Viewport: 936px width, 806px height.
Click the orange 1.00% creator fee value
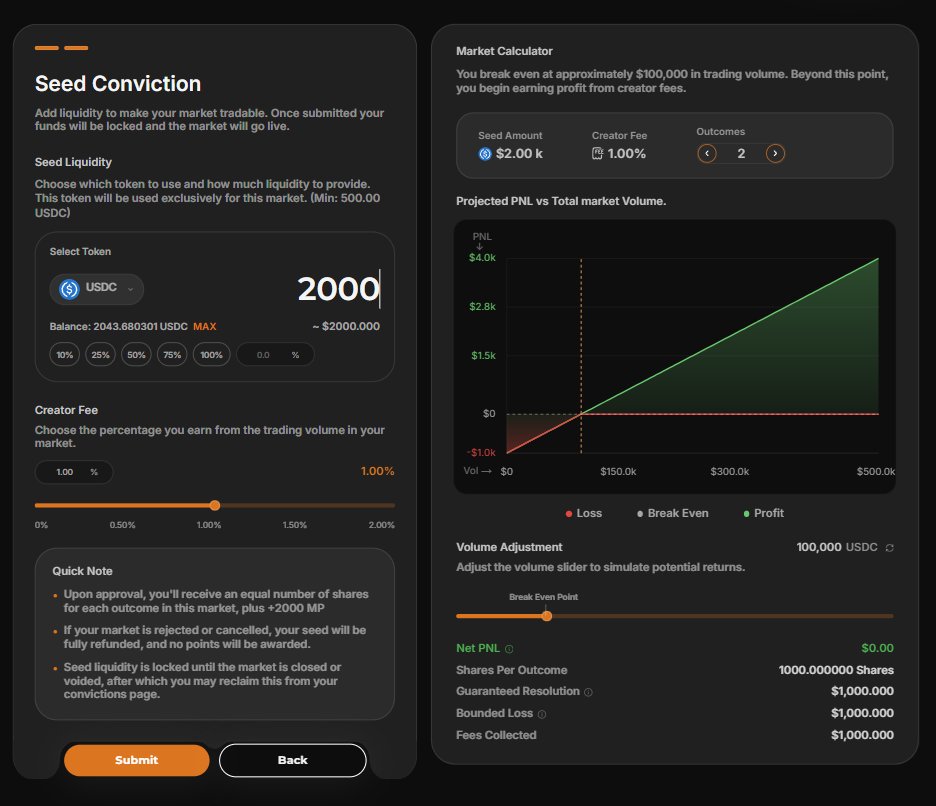(377, 471)
